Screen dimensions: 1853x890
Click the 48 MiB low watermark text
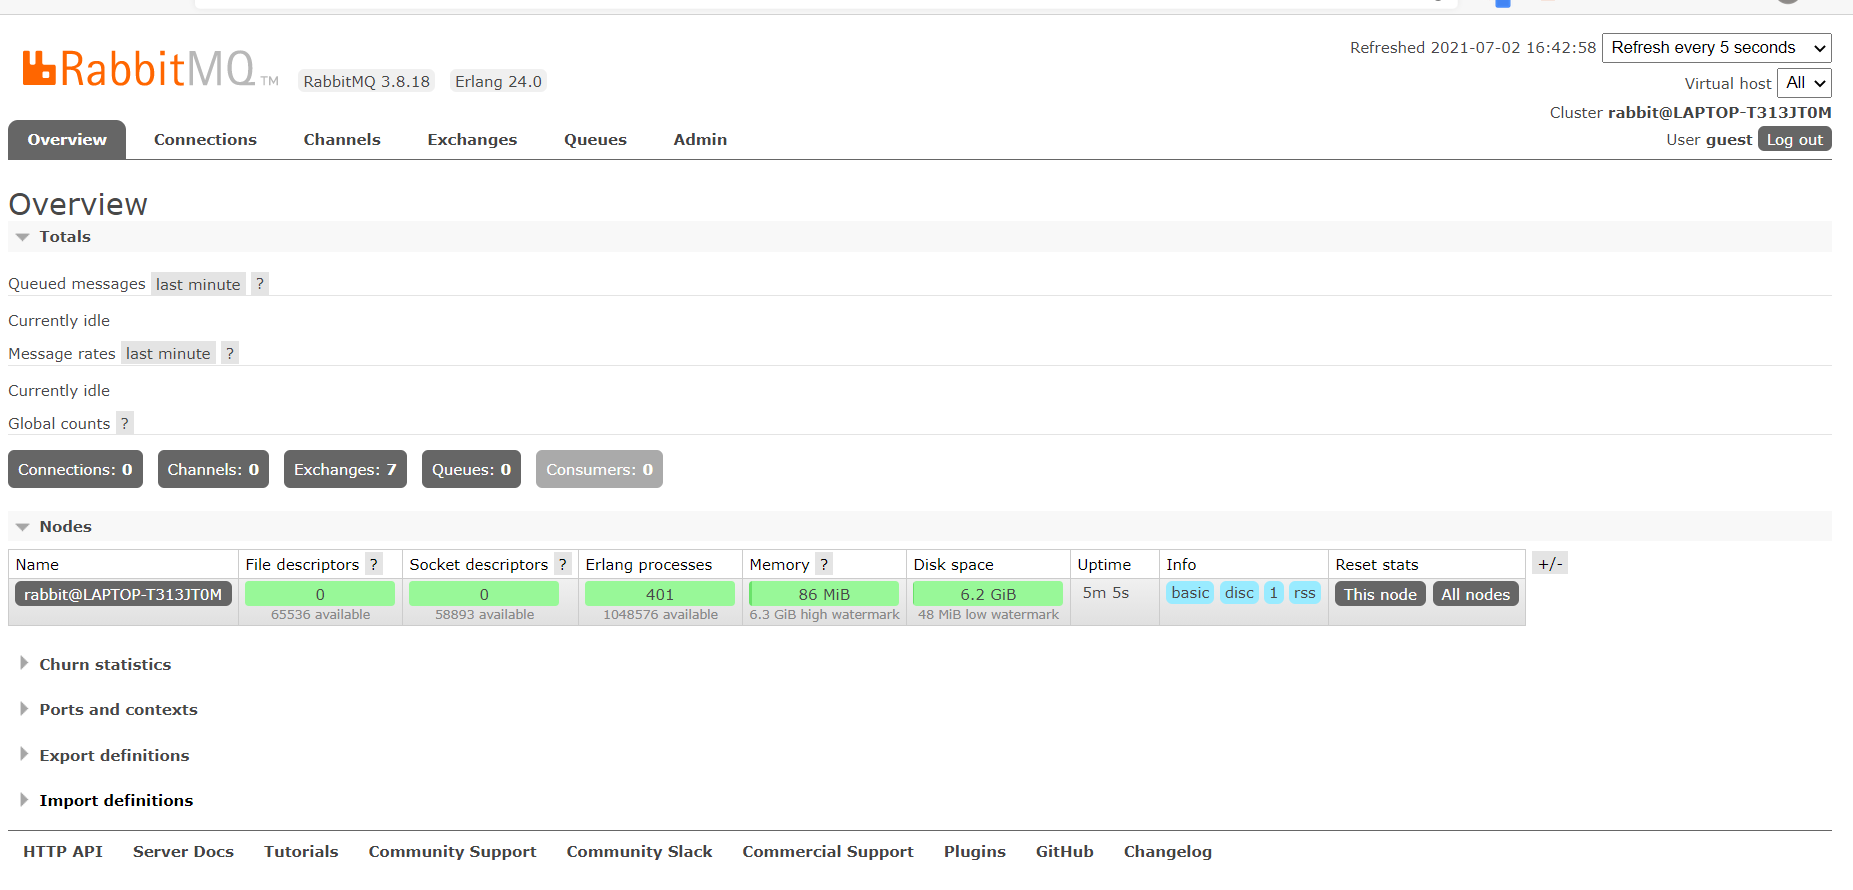click(x=988, y=615)
